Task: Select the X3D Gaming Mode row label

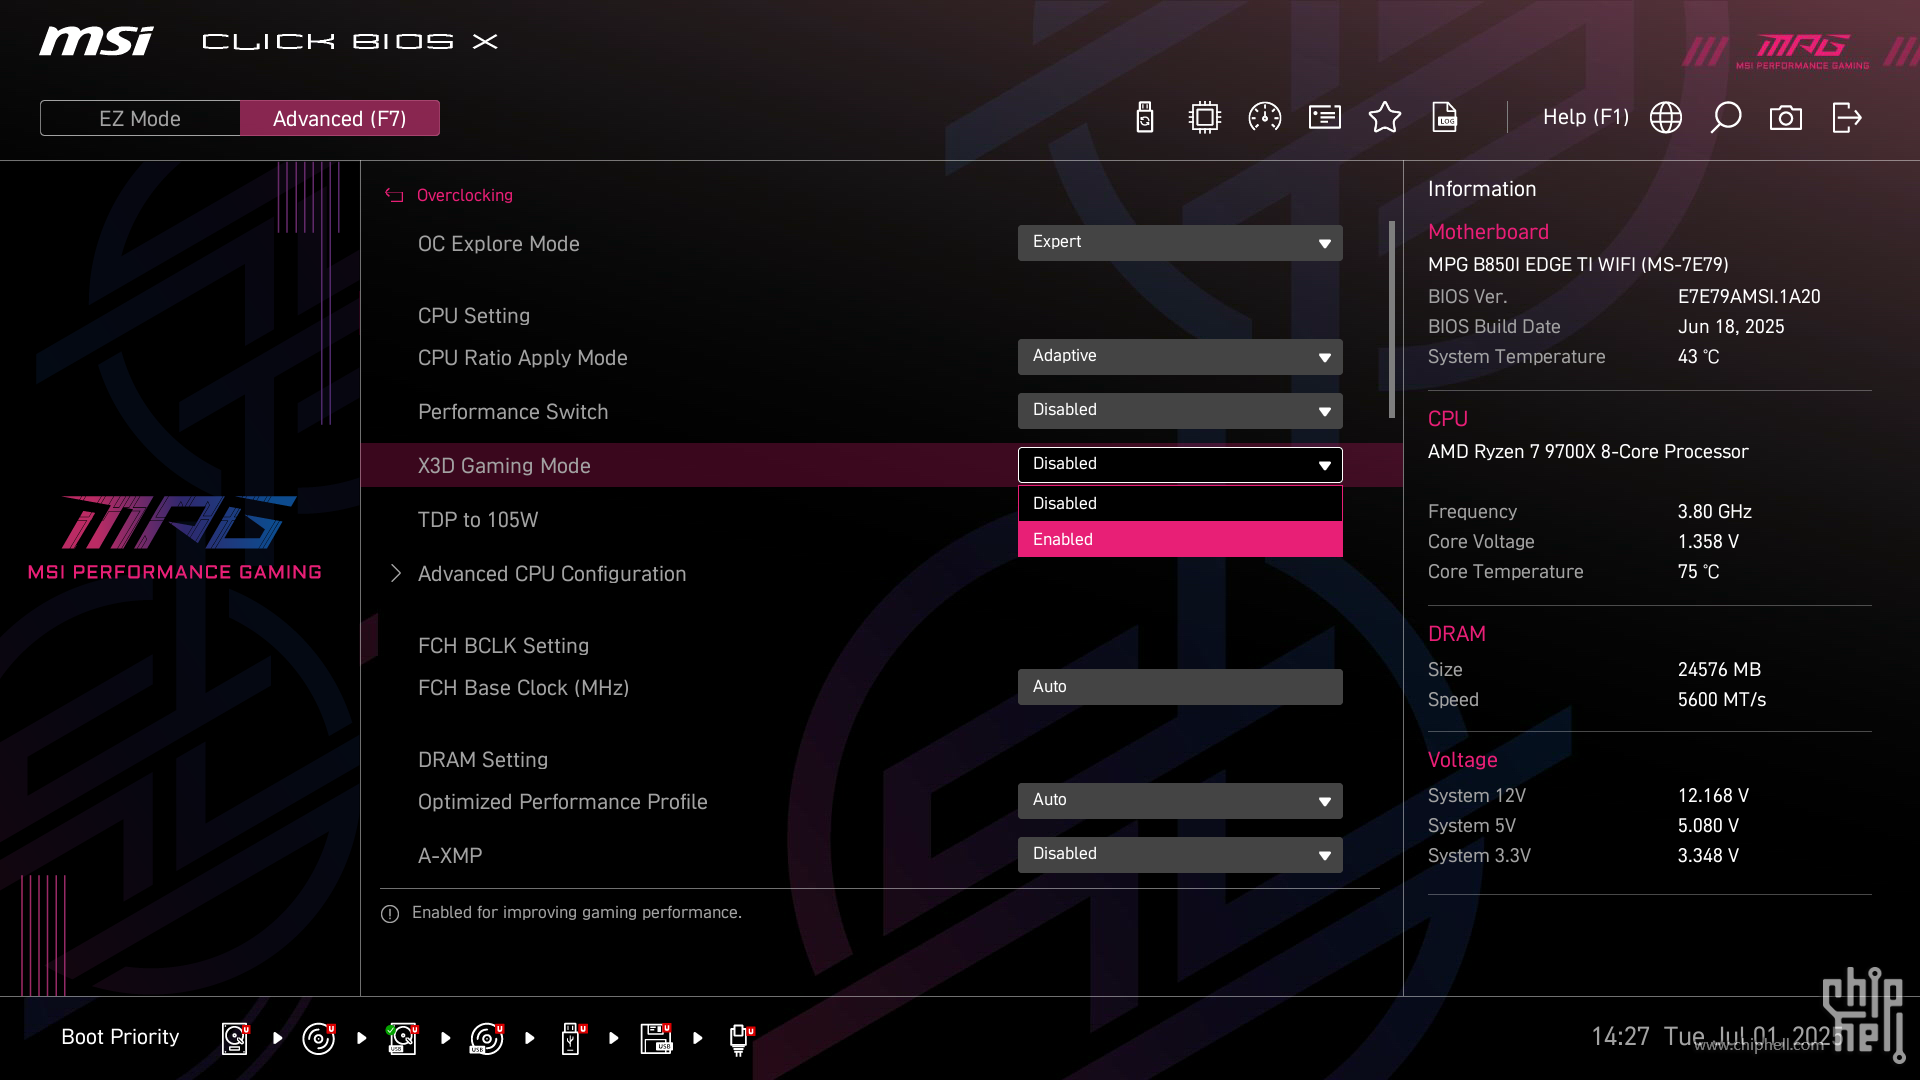Action: pyautogui.click(x=504, y=466)
